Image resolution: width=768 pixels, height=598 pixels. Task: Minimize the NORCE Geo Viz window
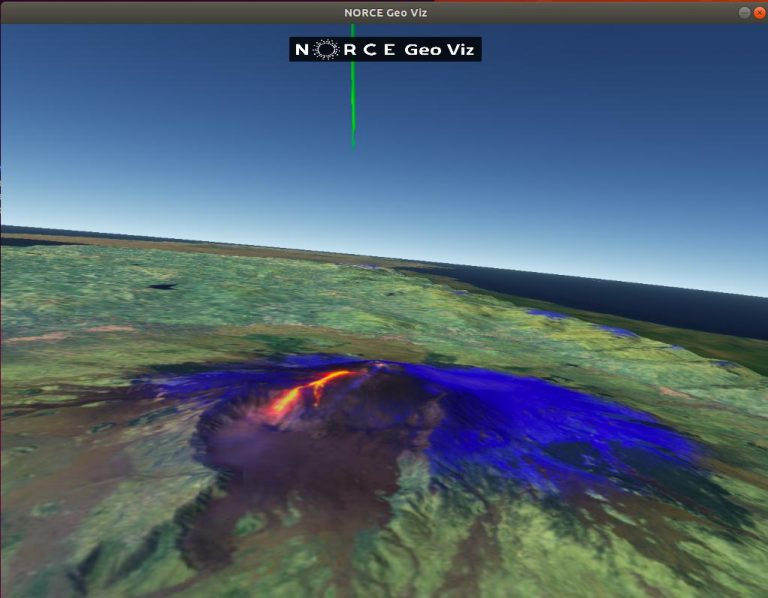pos(744,13)
